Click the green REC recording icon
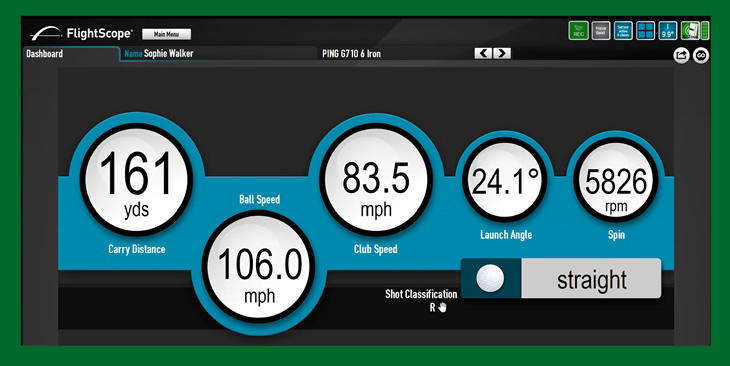Viewport: 730px width, 366px height. coord(578,31)
